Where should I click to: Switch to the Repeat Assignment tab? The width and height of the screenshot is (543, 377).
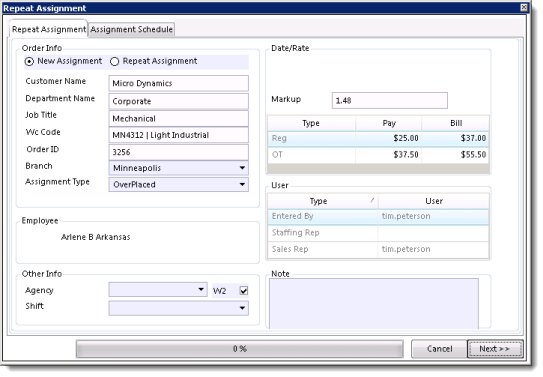48,29
